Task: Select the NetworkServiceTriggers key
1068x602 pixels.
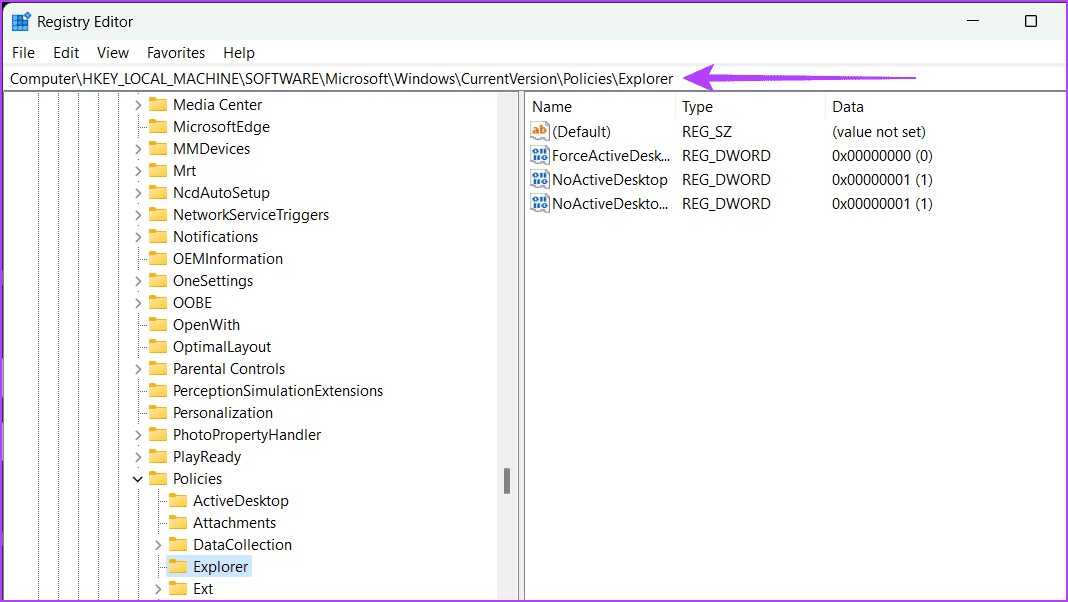Action: click(x=251, y=215)
